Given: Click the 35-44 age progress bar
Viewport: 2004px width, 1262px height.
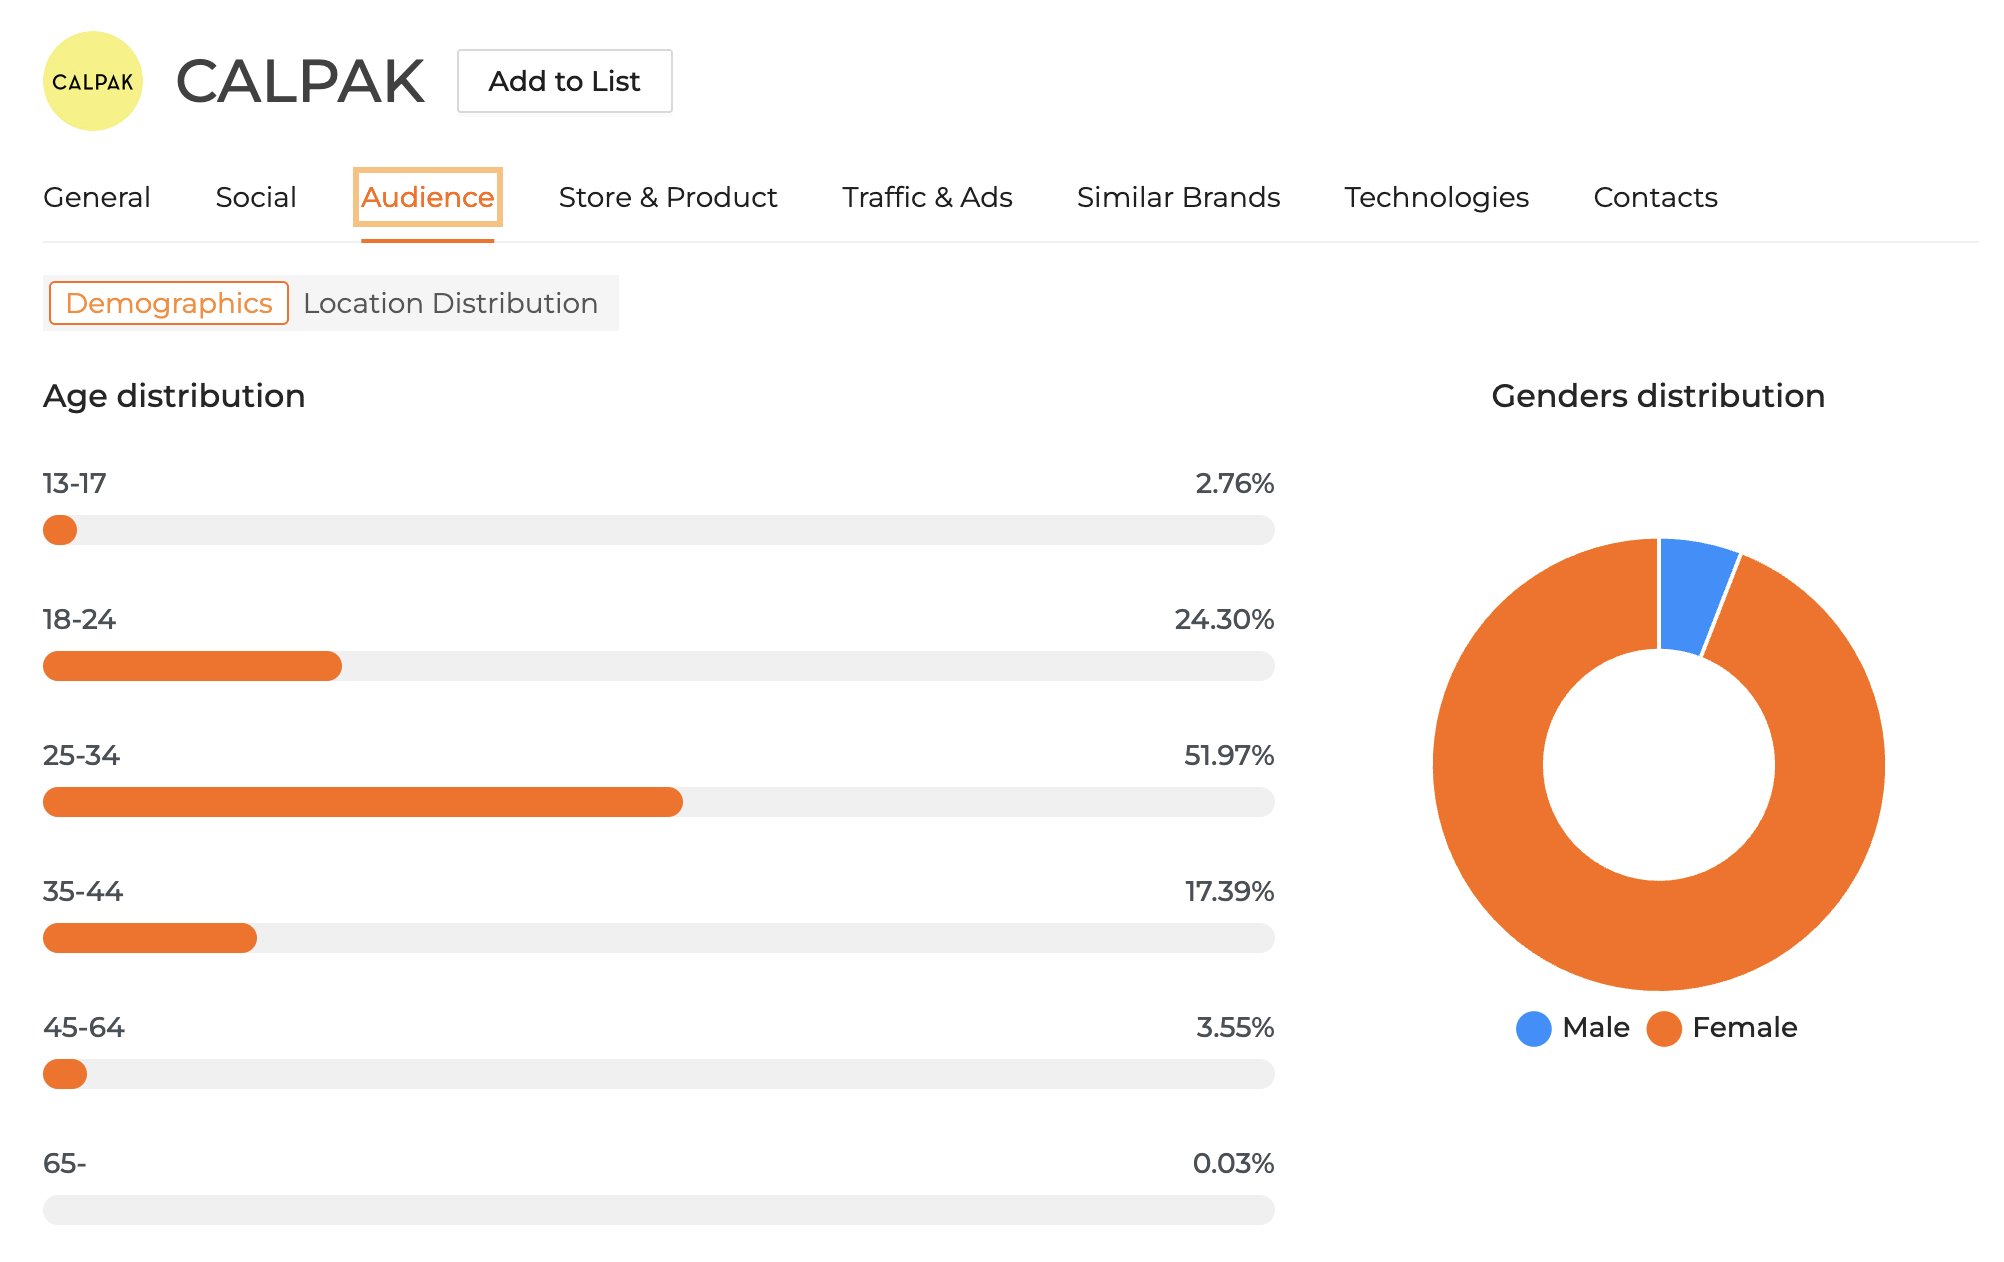Looking at the screenshot, I should [658, 938].
